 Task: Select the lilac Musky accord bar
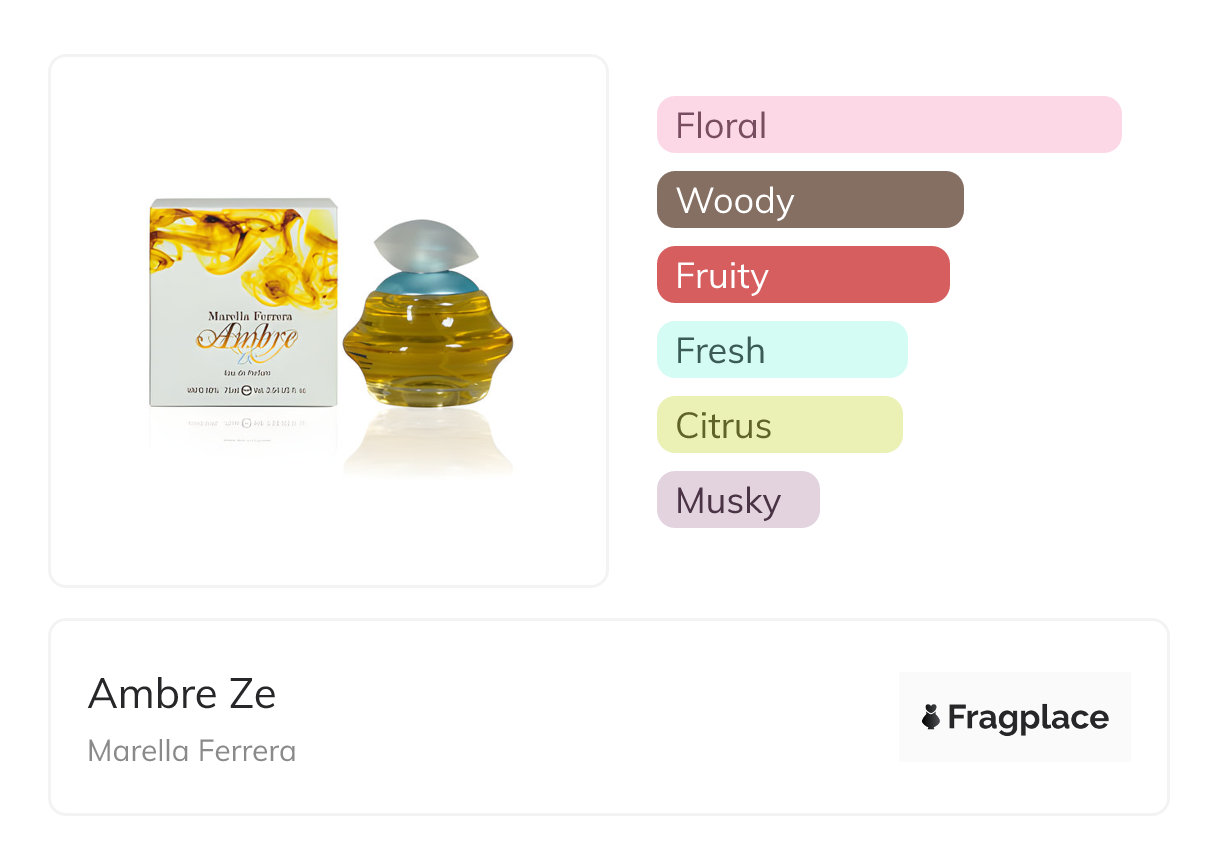coord(737,500)
